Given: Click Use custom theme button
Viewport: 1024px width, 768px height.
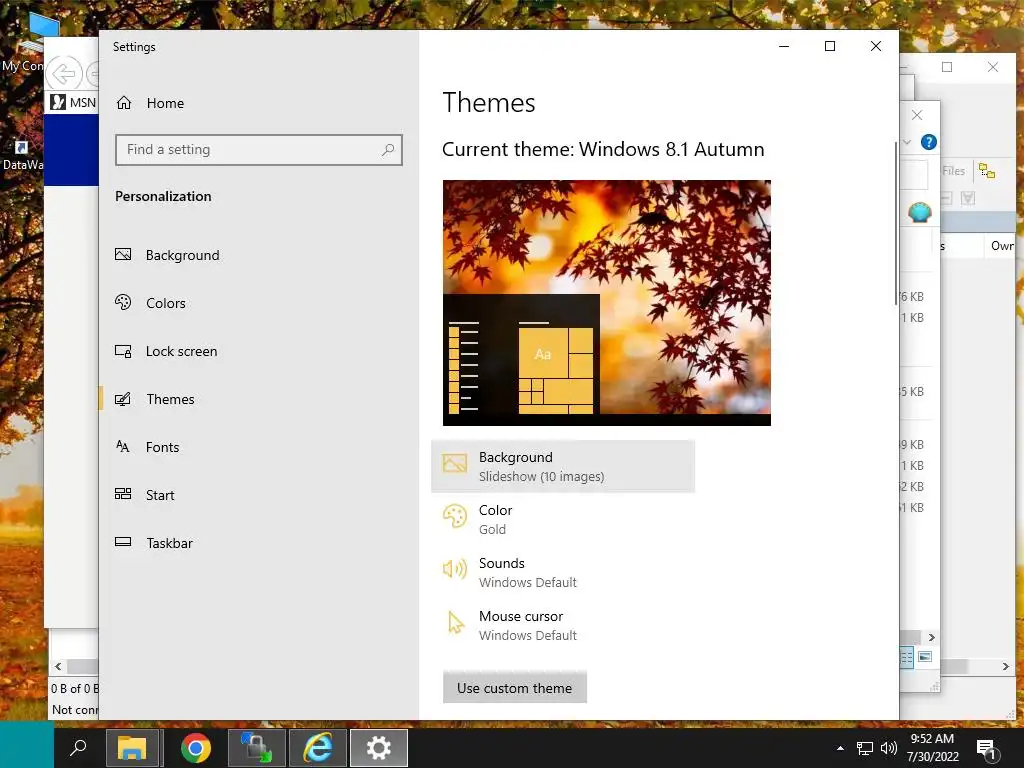Looking at the screenshot, I should coord(515,688).
